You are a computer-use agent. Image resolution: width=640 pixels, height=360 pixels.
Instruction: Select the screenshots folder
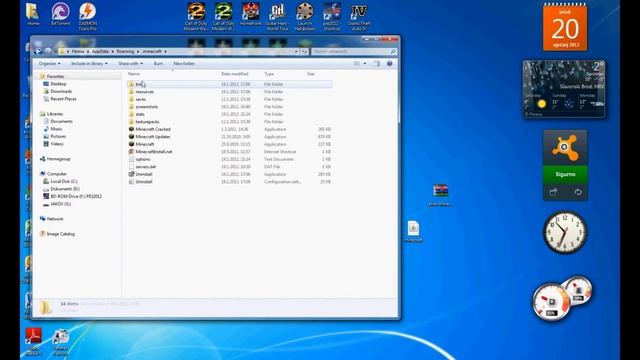click(230, 107)
